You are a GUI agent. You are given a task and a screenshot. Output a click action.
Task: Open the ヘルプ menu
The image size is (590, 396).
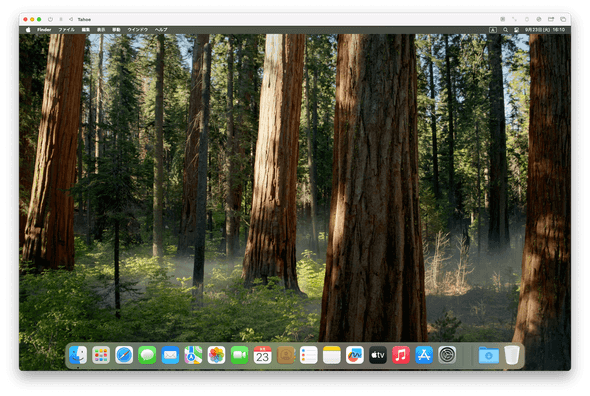coord(161,30)
